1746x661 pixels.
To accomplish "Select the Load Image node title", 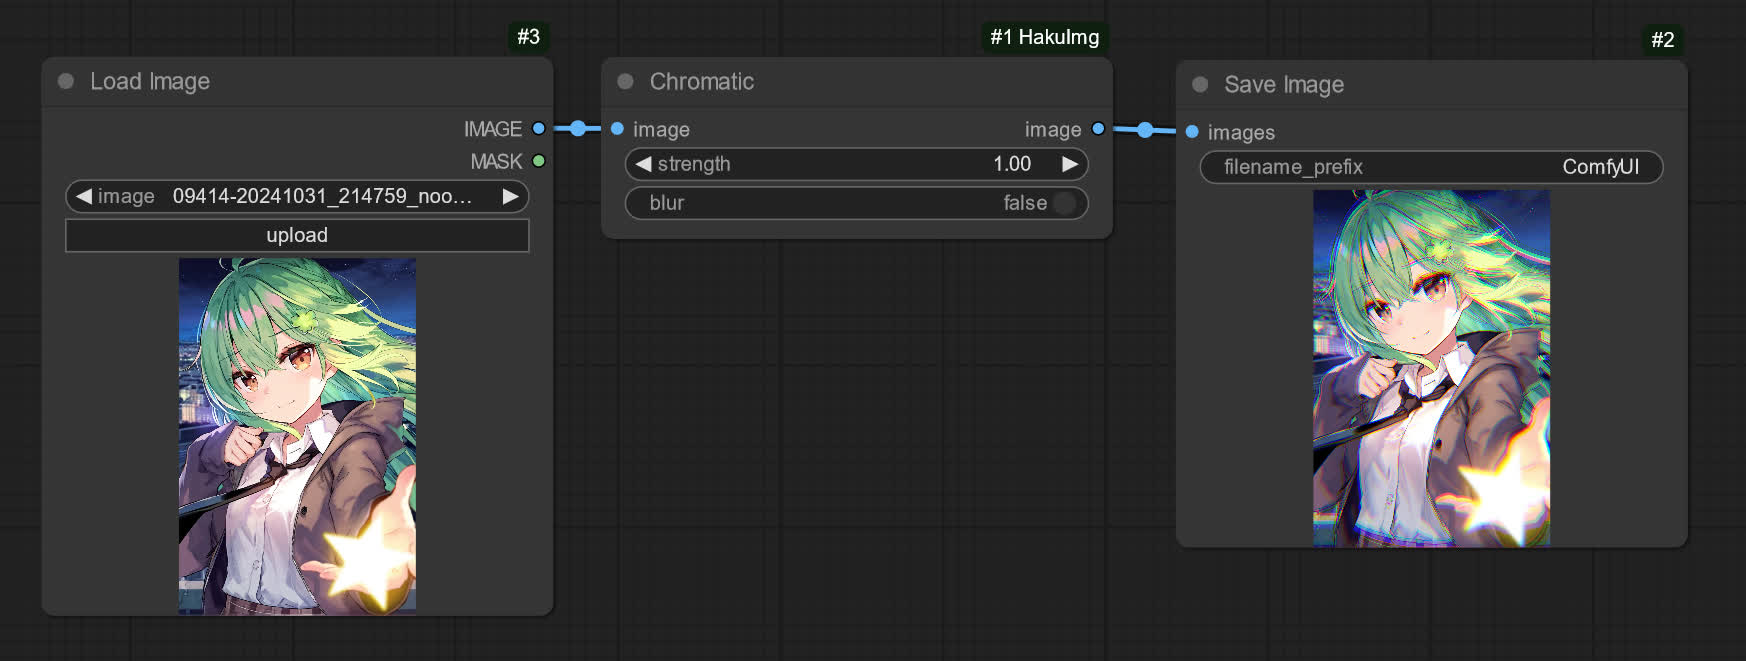I will pos(150,81).
